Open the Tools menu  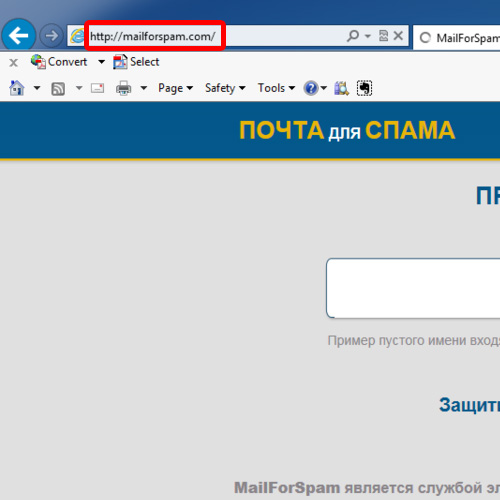tap(276, 88)
